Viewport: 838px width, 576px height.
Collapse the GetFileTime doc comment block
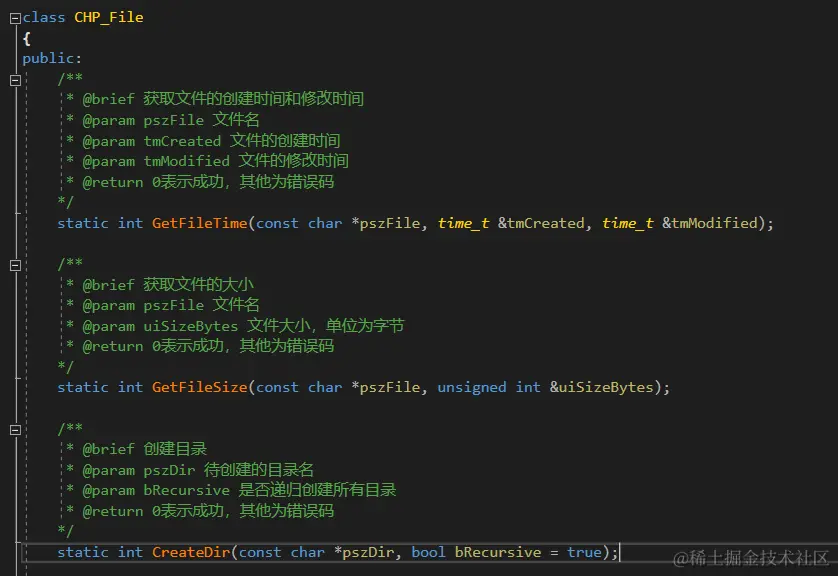coord(15,80)
